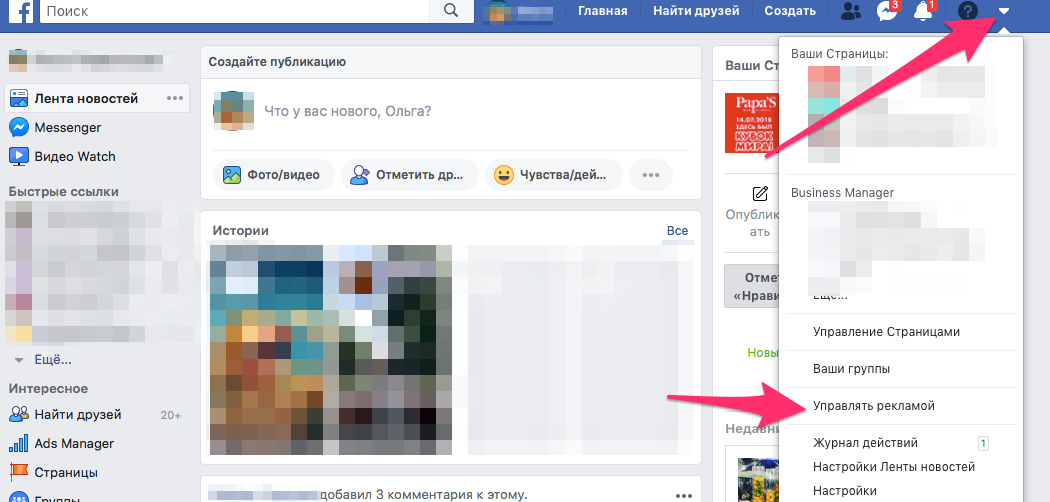1050x502 pixels.
Task: Open Ads Manager in sidebar
Action: click(x=61, y=444)
